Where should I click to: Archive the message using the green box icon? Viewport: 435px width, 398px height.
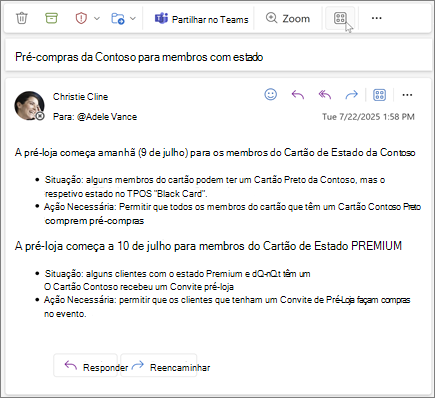(51, 18)
